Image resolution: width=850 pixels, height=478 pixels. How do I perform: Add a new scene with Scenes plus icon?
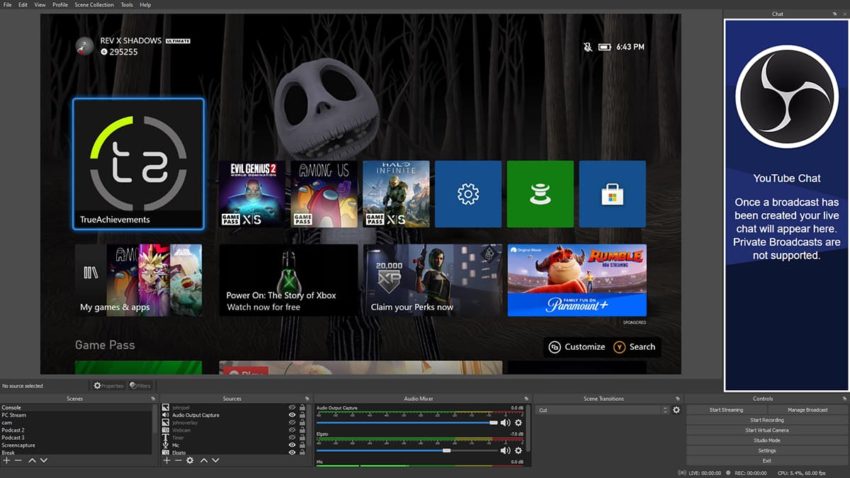pyautogui.click(x=7, y=461)
